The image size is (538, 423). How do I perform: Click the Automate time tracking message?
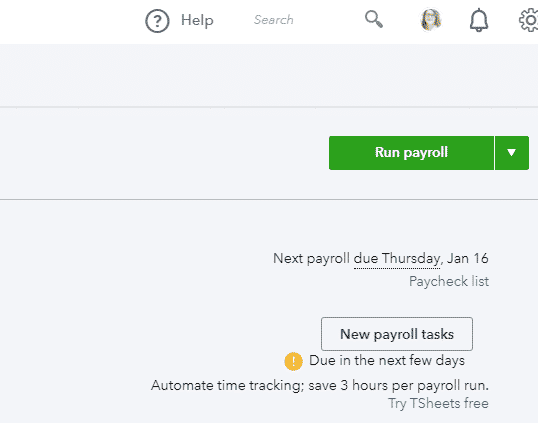320,385
